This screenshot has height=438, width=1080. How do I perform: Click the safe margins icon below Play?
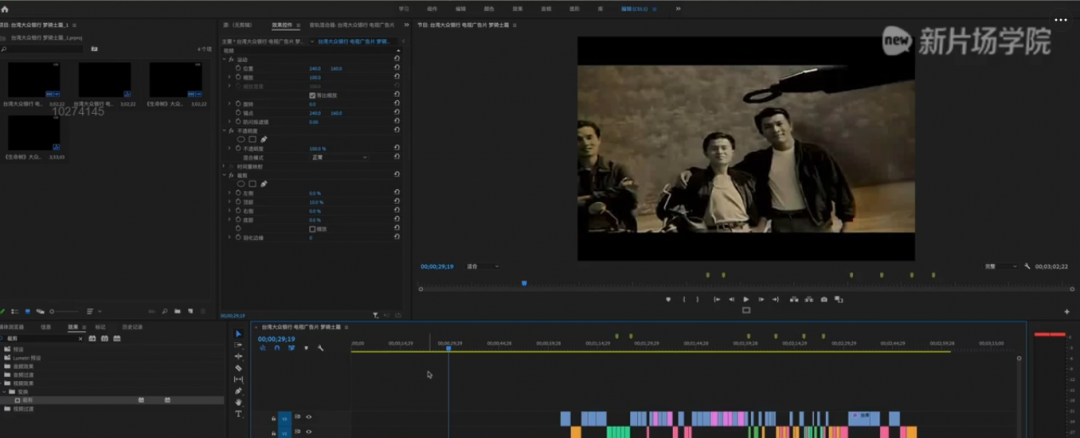(746, 311)
